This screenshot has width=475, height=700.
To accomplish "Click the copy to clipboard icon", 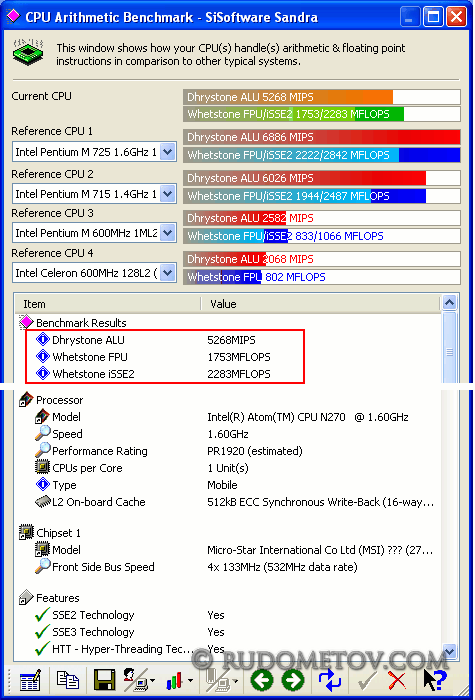I will tap(68, 680).
